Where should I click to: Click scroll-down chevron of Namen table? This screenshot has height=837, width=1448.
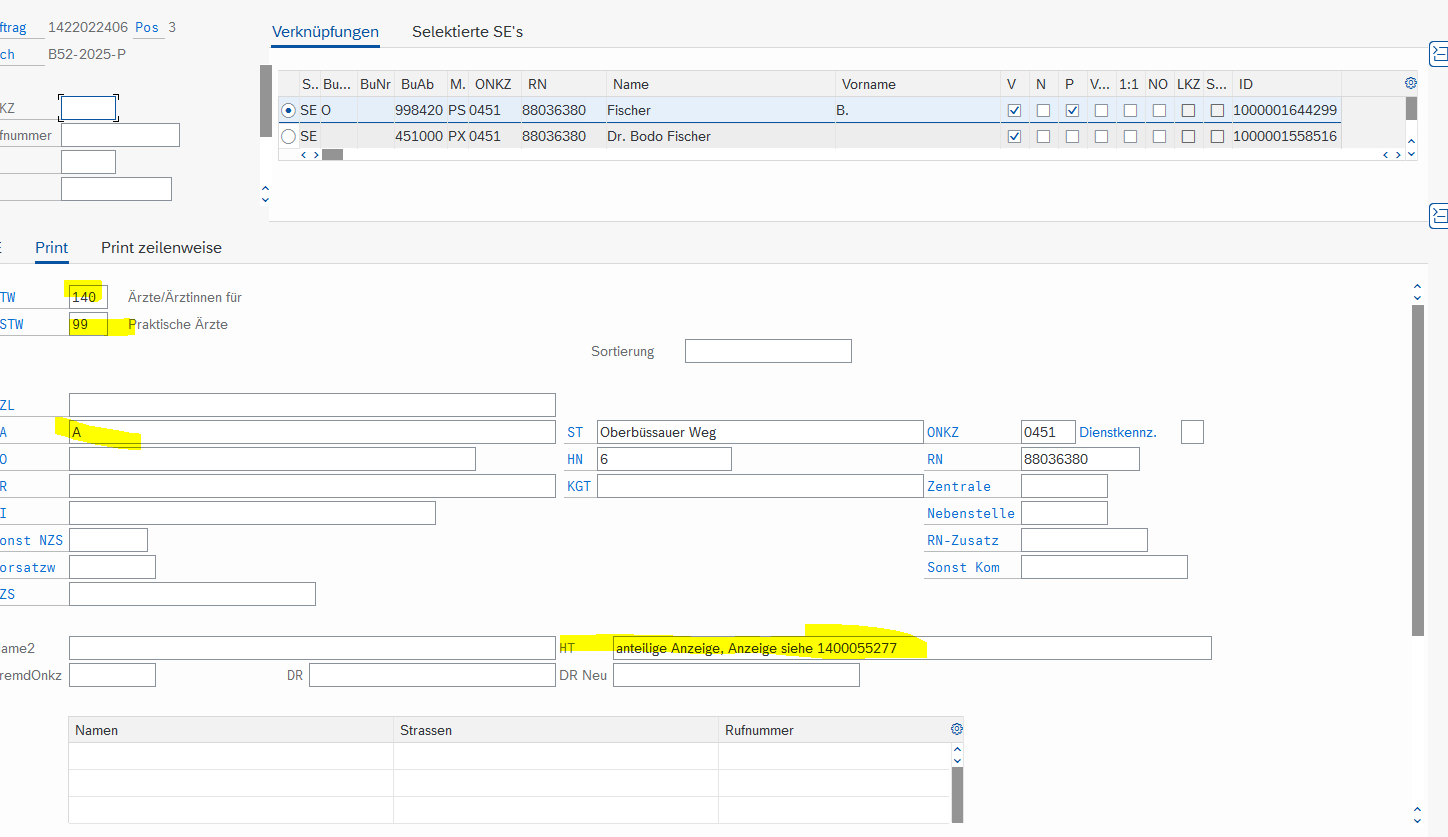(957, 760)
